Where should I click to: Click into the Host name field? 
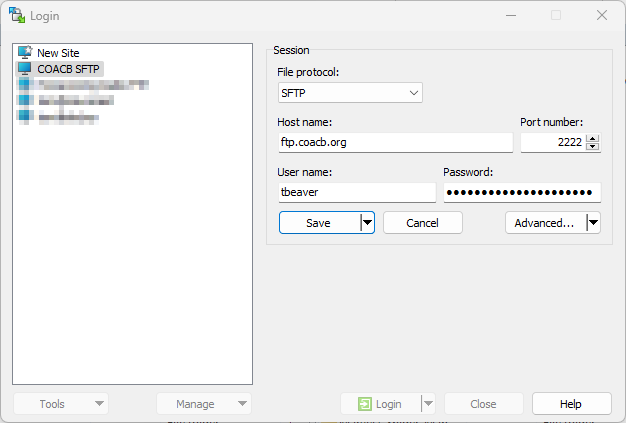click(x=395, y=142)
